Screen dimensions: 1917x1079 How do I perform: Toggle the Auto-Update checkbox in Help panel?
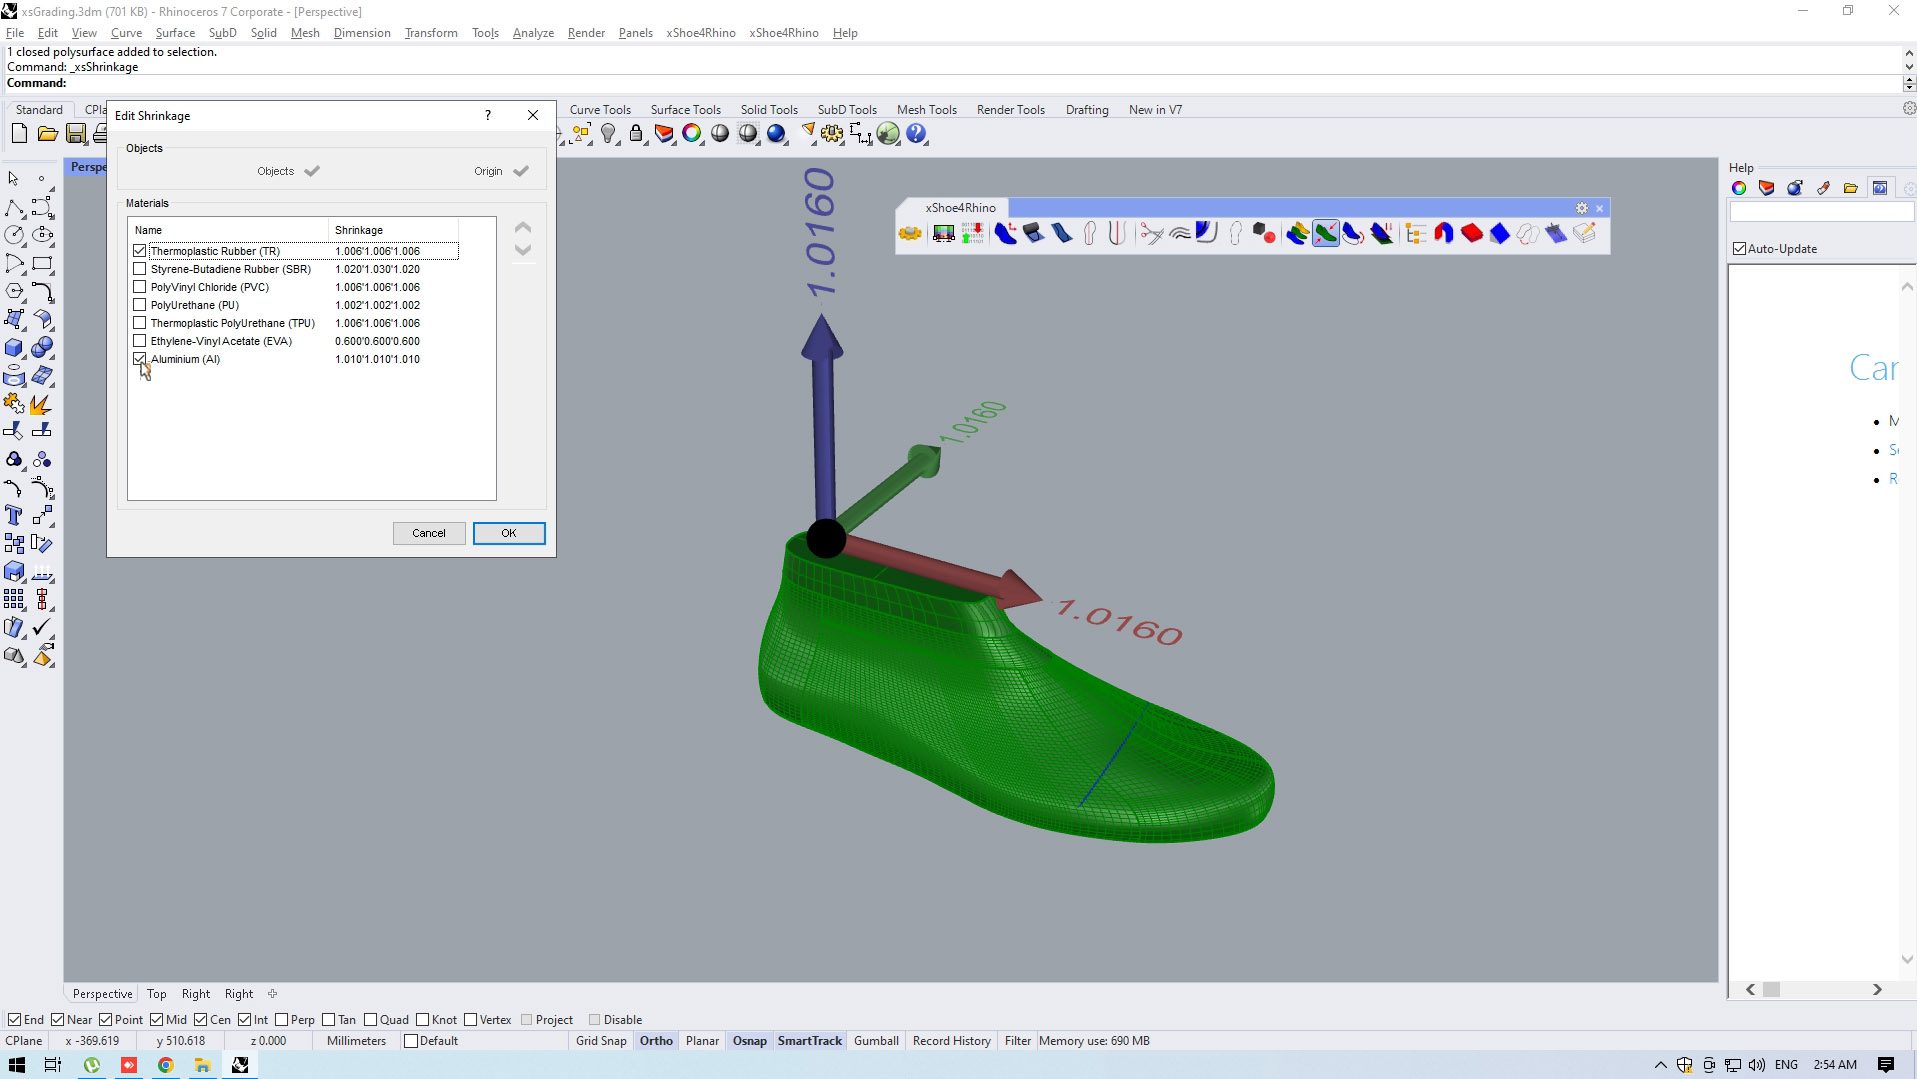click(x=1739, y=249)
